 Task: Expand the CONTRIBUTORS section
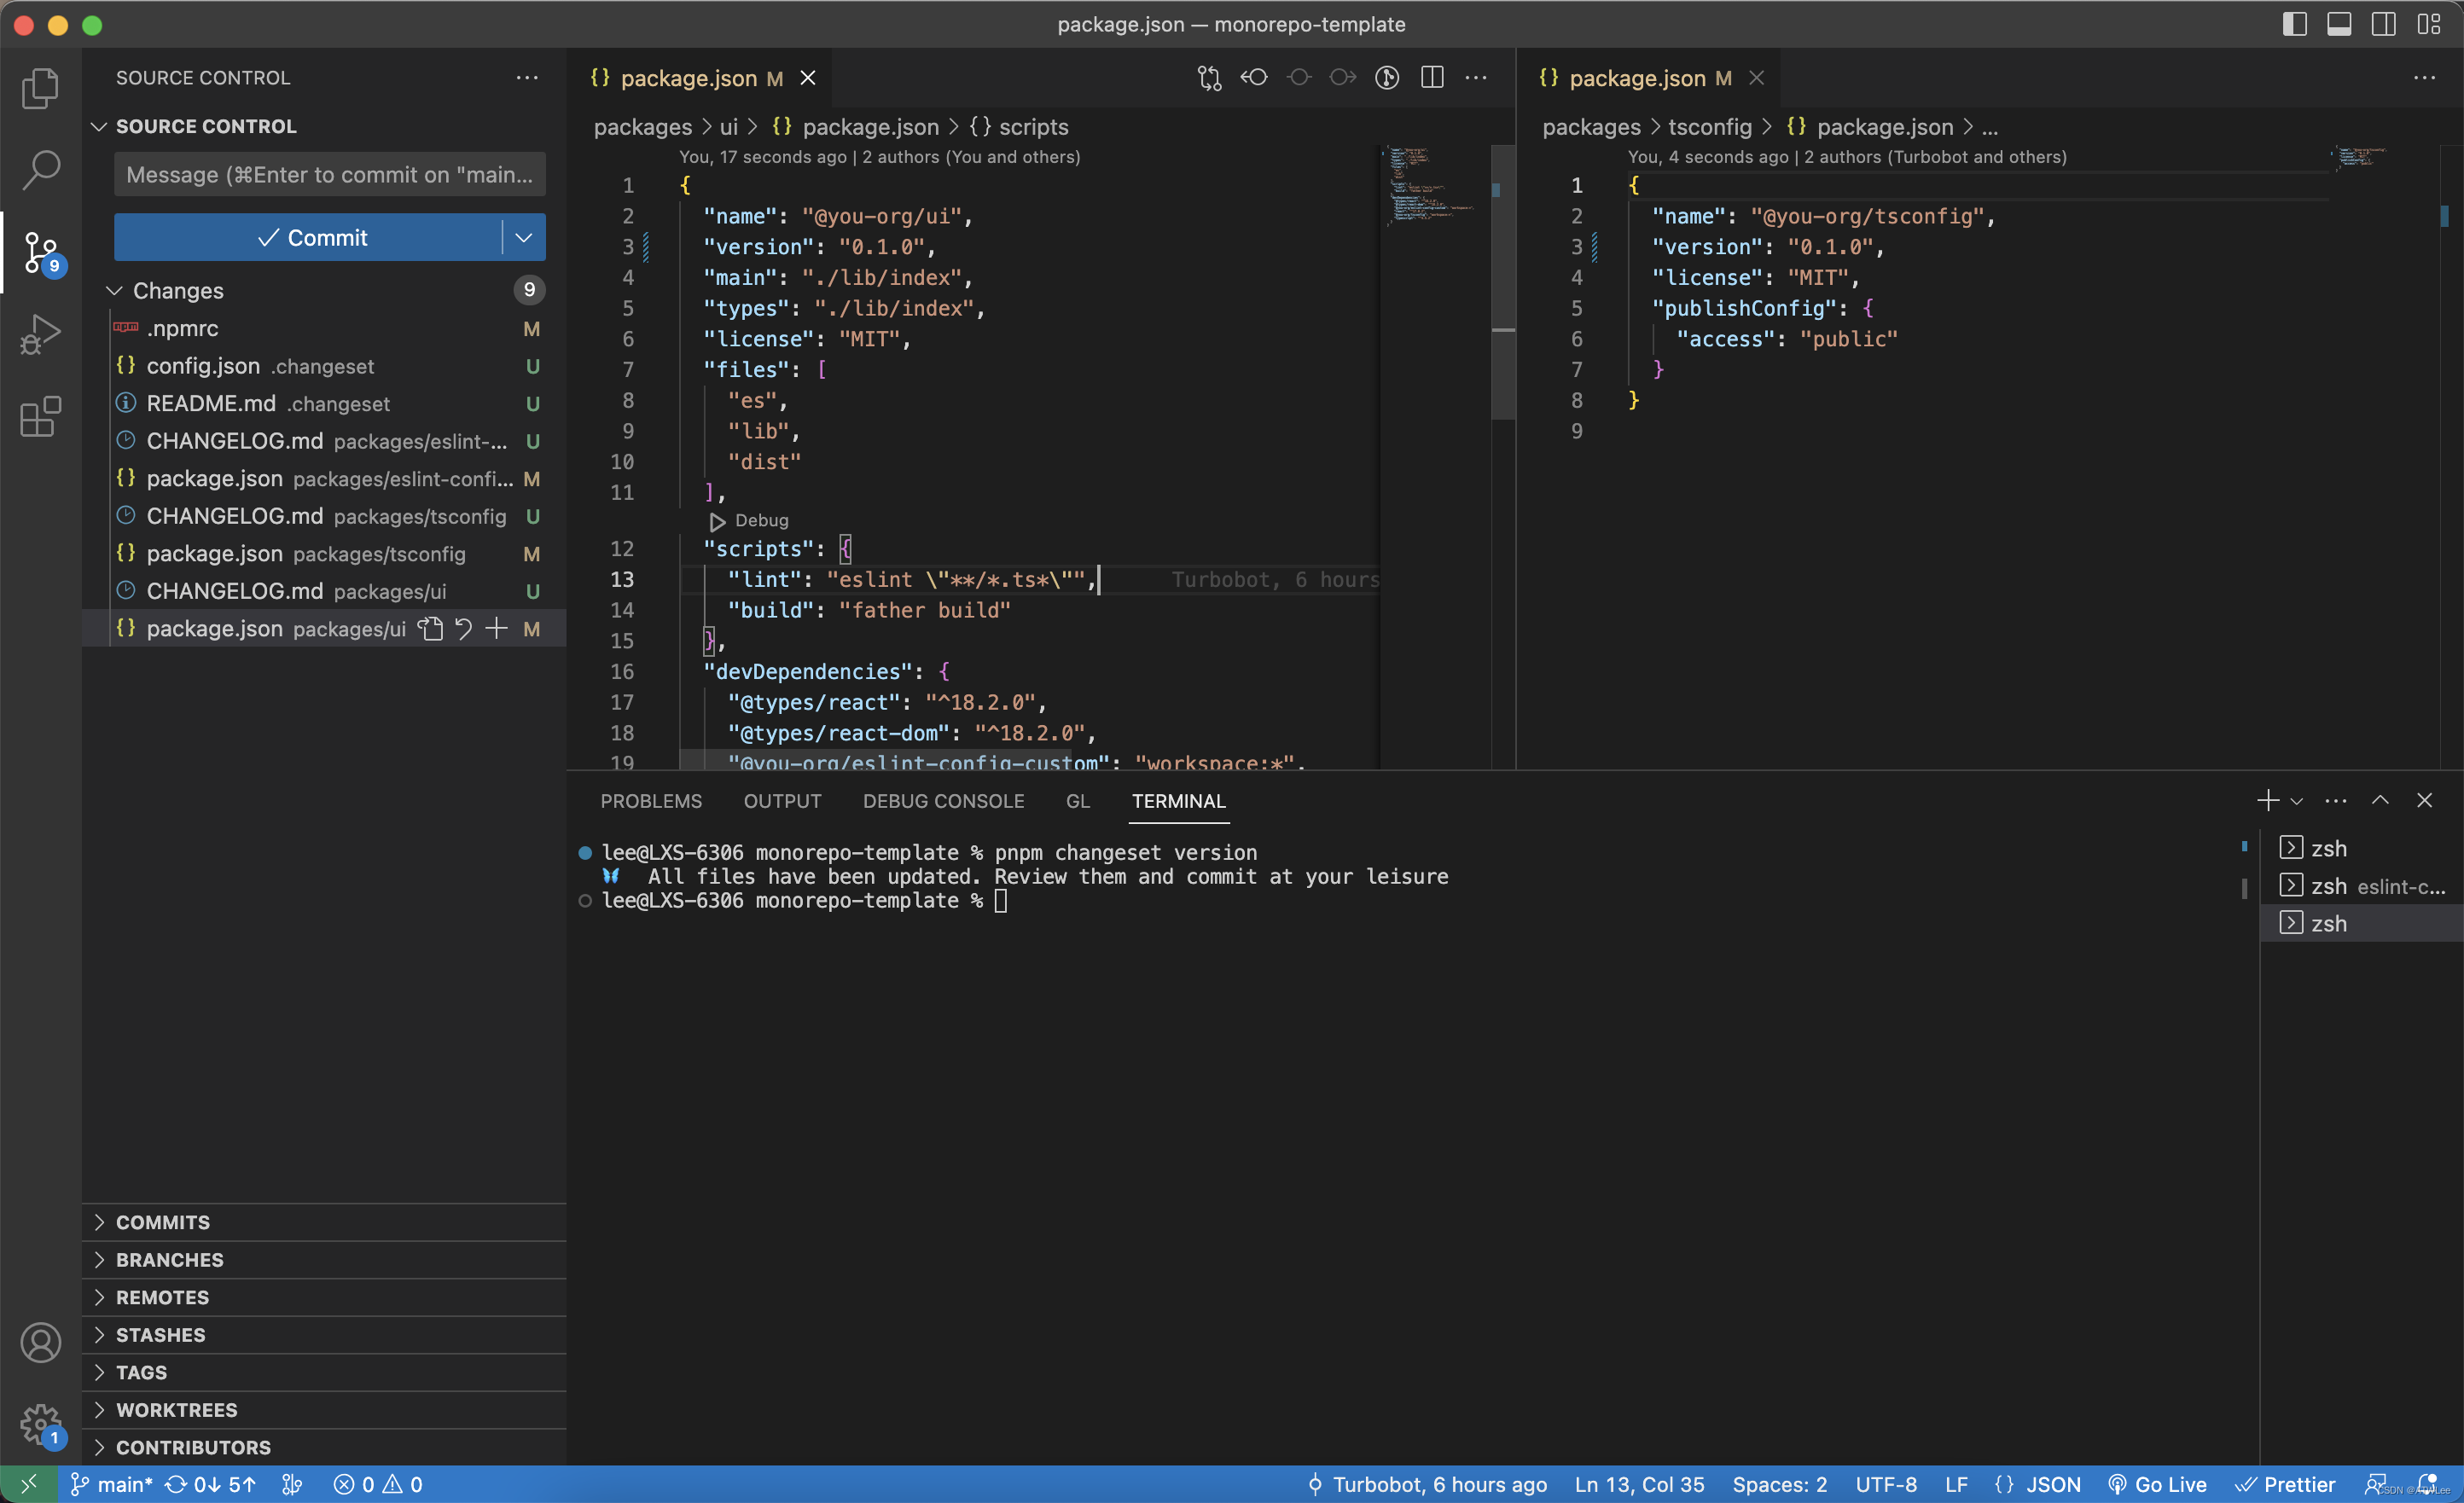point(324,1448)
